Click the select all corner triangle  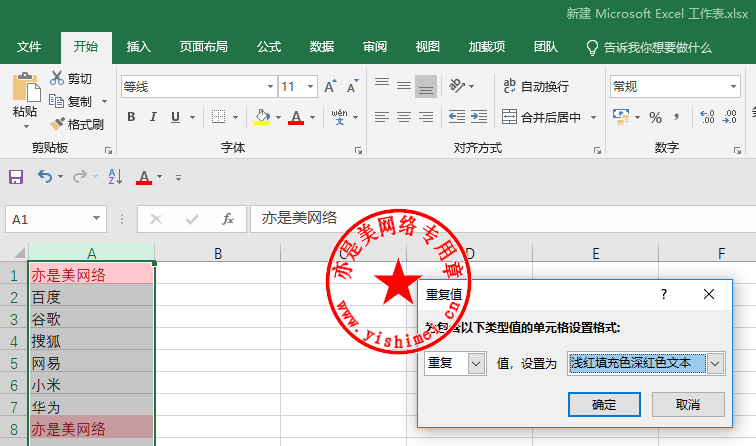click(19, 253)
